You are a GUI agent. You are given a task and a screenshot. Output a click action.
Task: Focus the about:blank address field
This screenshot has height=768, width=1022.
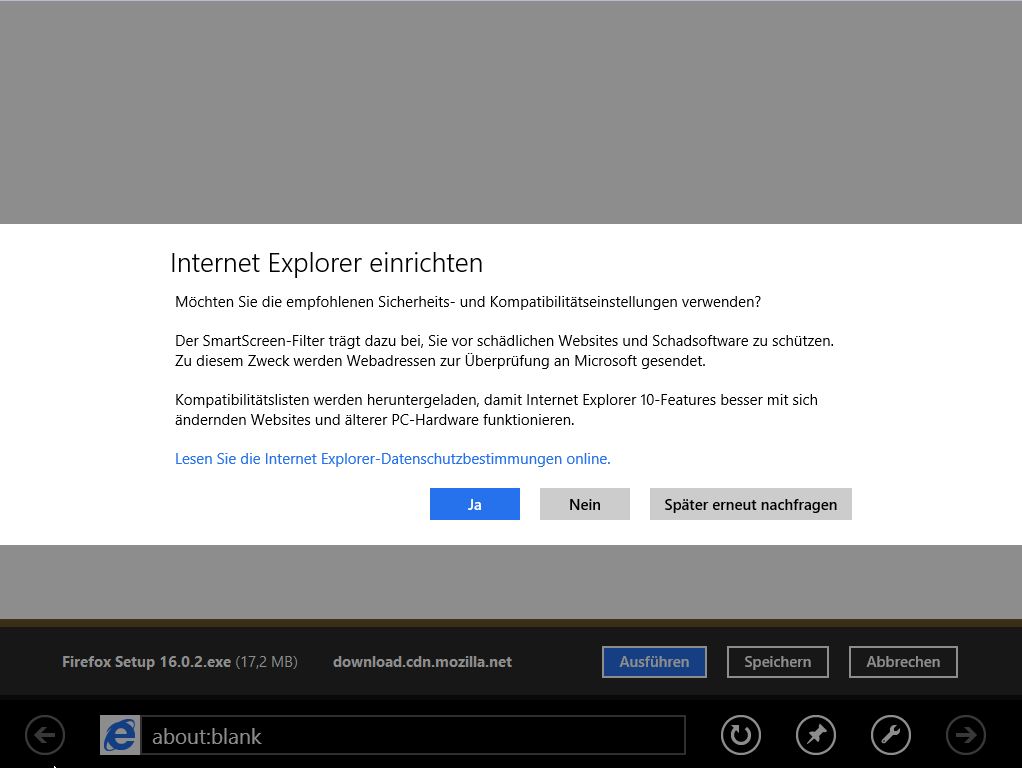click(x=412, y=736)
